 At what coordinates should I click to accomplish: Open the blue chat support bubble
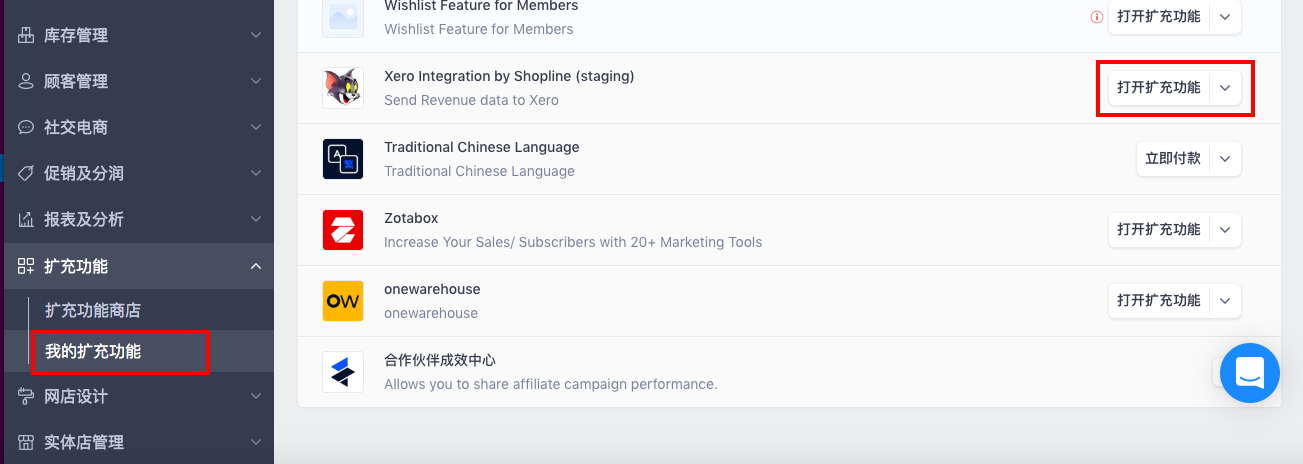coord(1250,373)
